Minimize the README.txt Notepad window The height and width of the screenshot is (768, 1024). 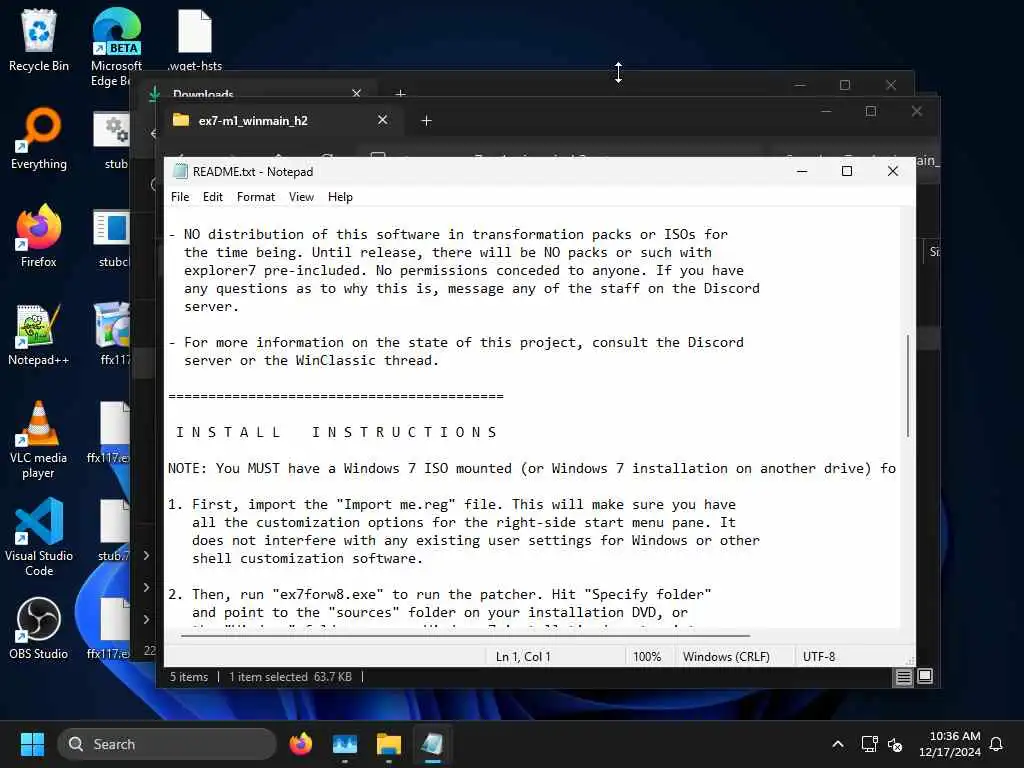click(x=803, y=171)
